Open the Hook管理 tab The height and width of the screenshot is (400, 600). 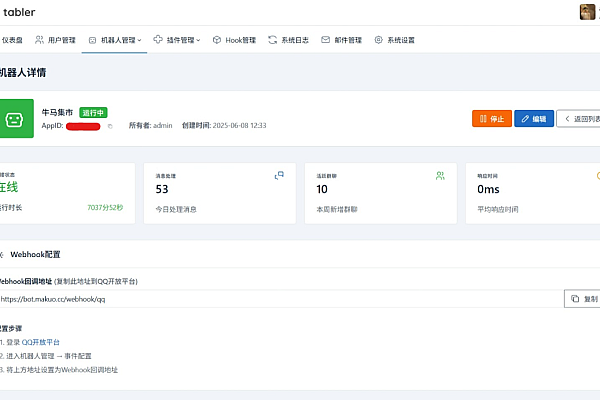pos(234,40)
